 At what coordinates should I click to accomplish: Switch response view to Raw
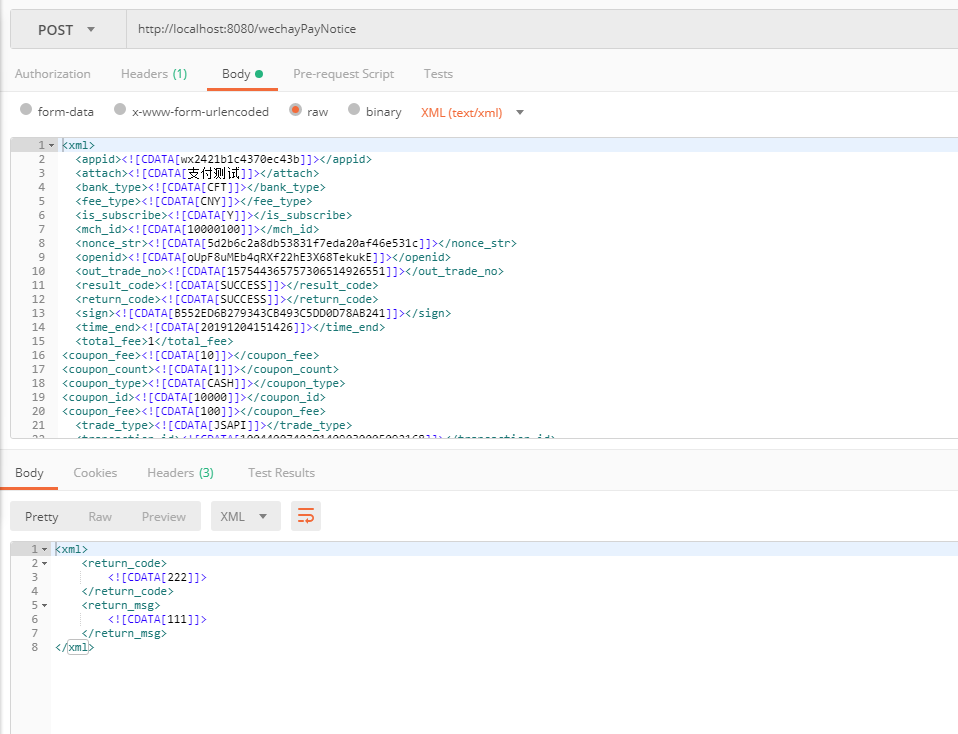click(x=100, y=516)
